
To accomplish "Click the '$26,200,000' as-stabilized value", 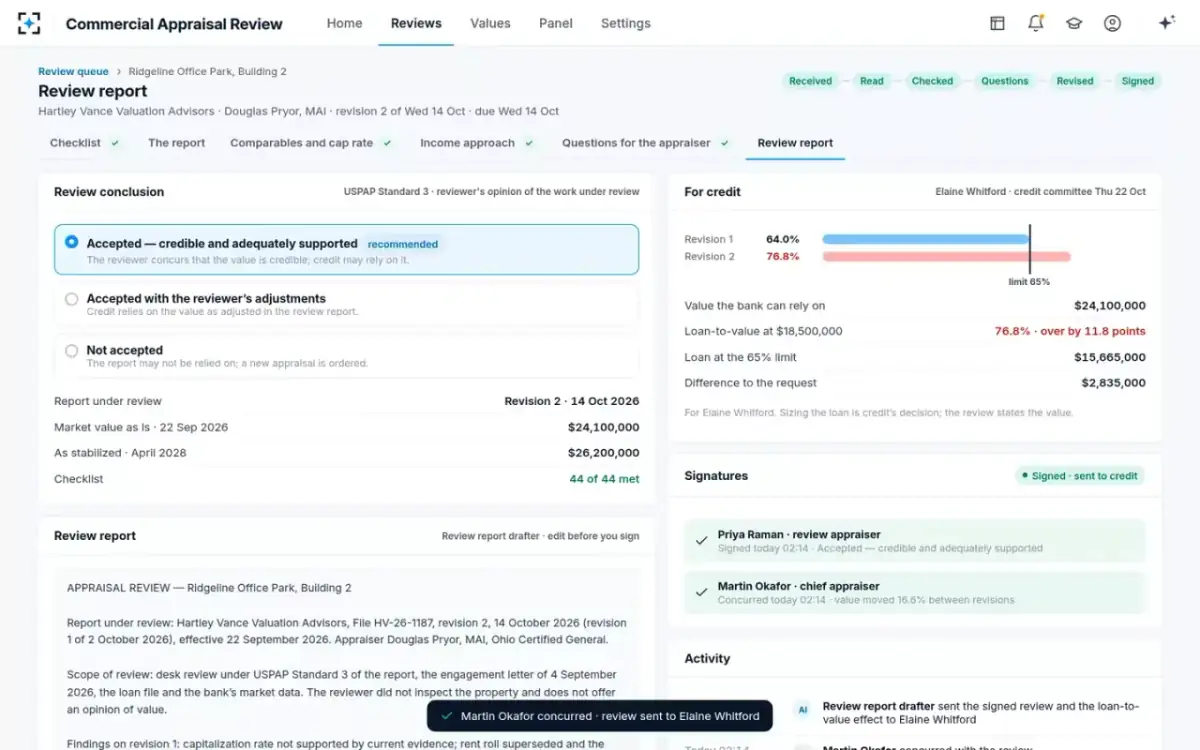I will (603, 453).
